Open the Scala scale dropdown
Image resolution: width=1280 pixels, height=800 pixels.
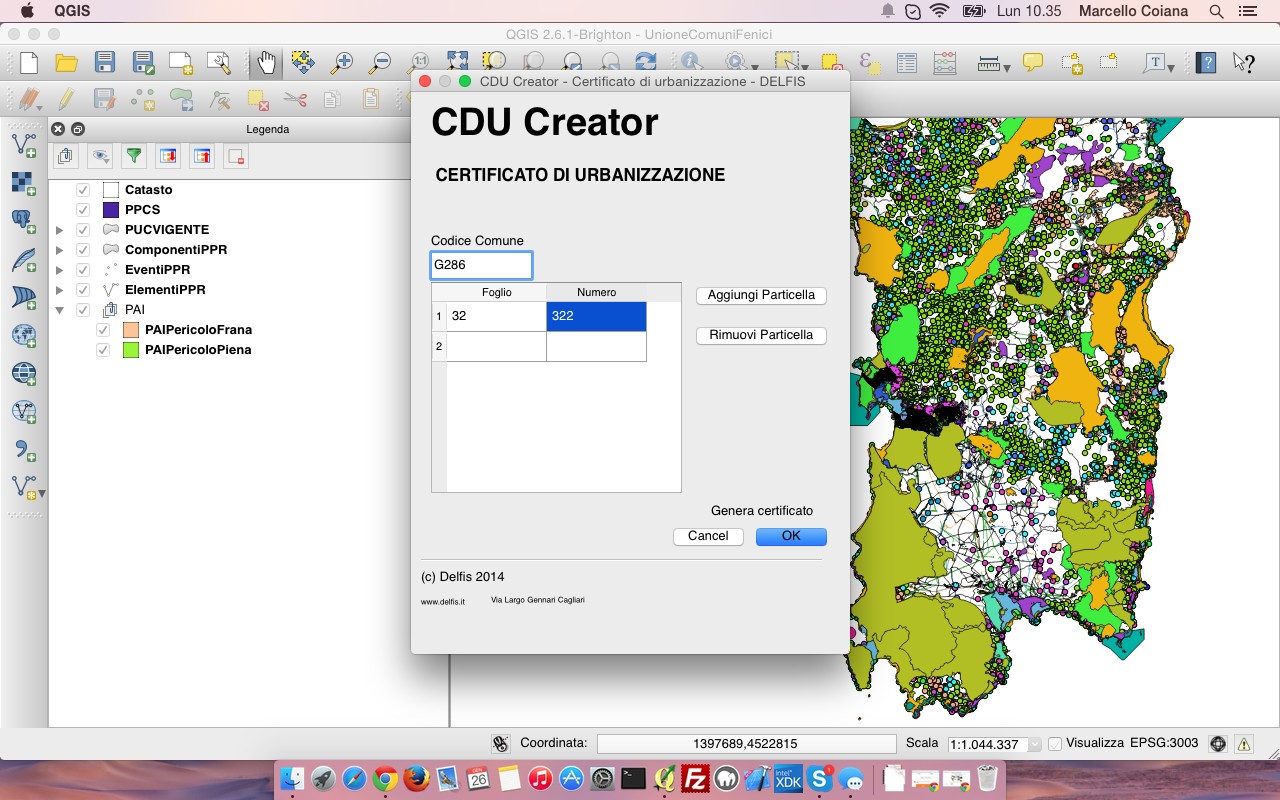click(1034, 744)
